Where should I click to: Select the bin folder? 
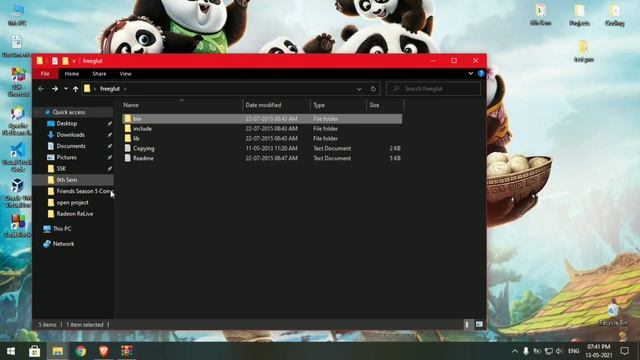tap(262, 118)
